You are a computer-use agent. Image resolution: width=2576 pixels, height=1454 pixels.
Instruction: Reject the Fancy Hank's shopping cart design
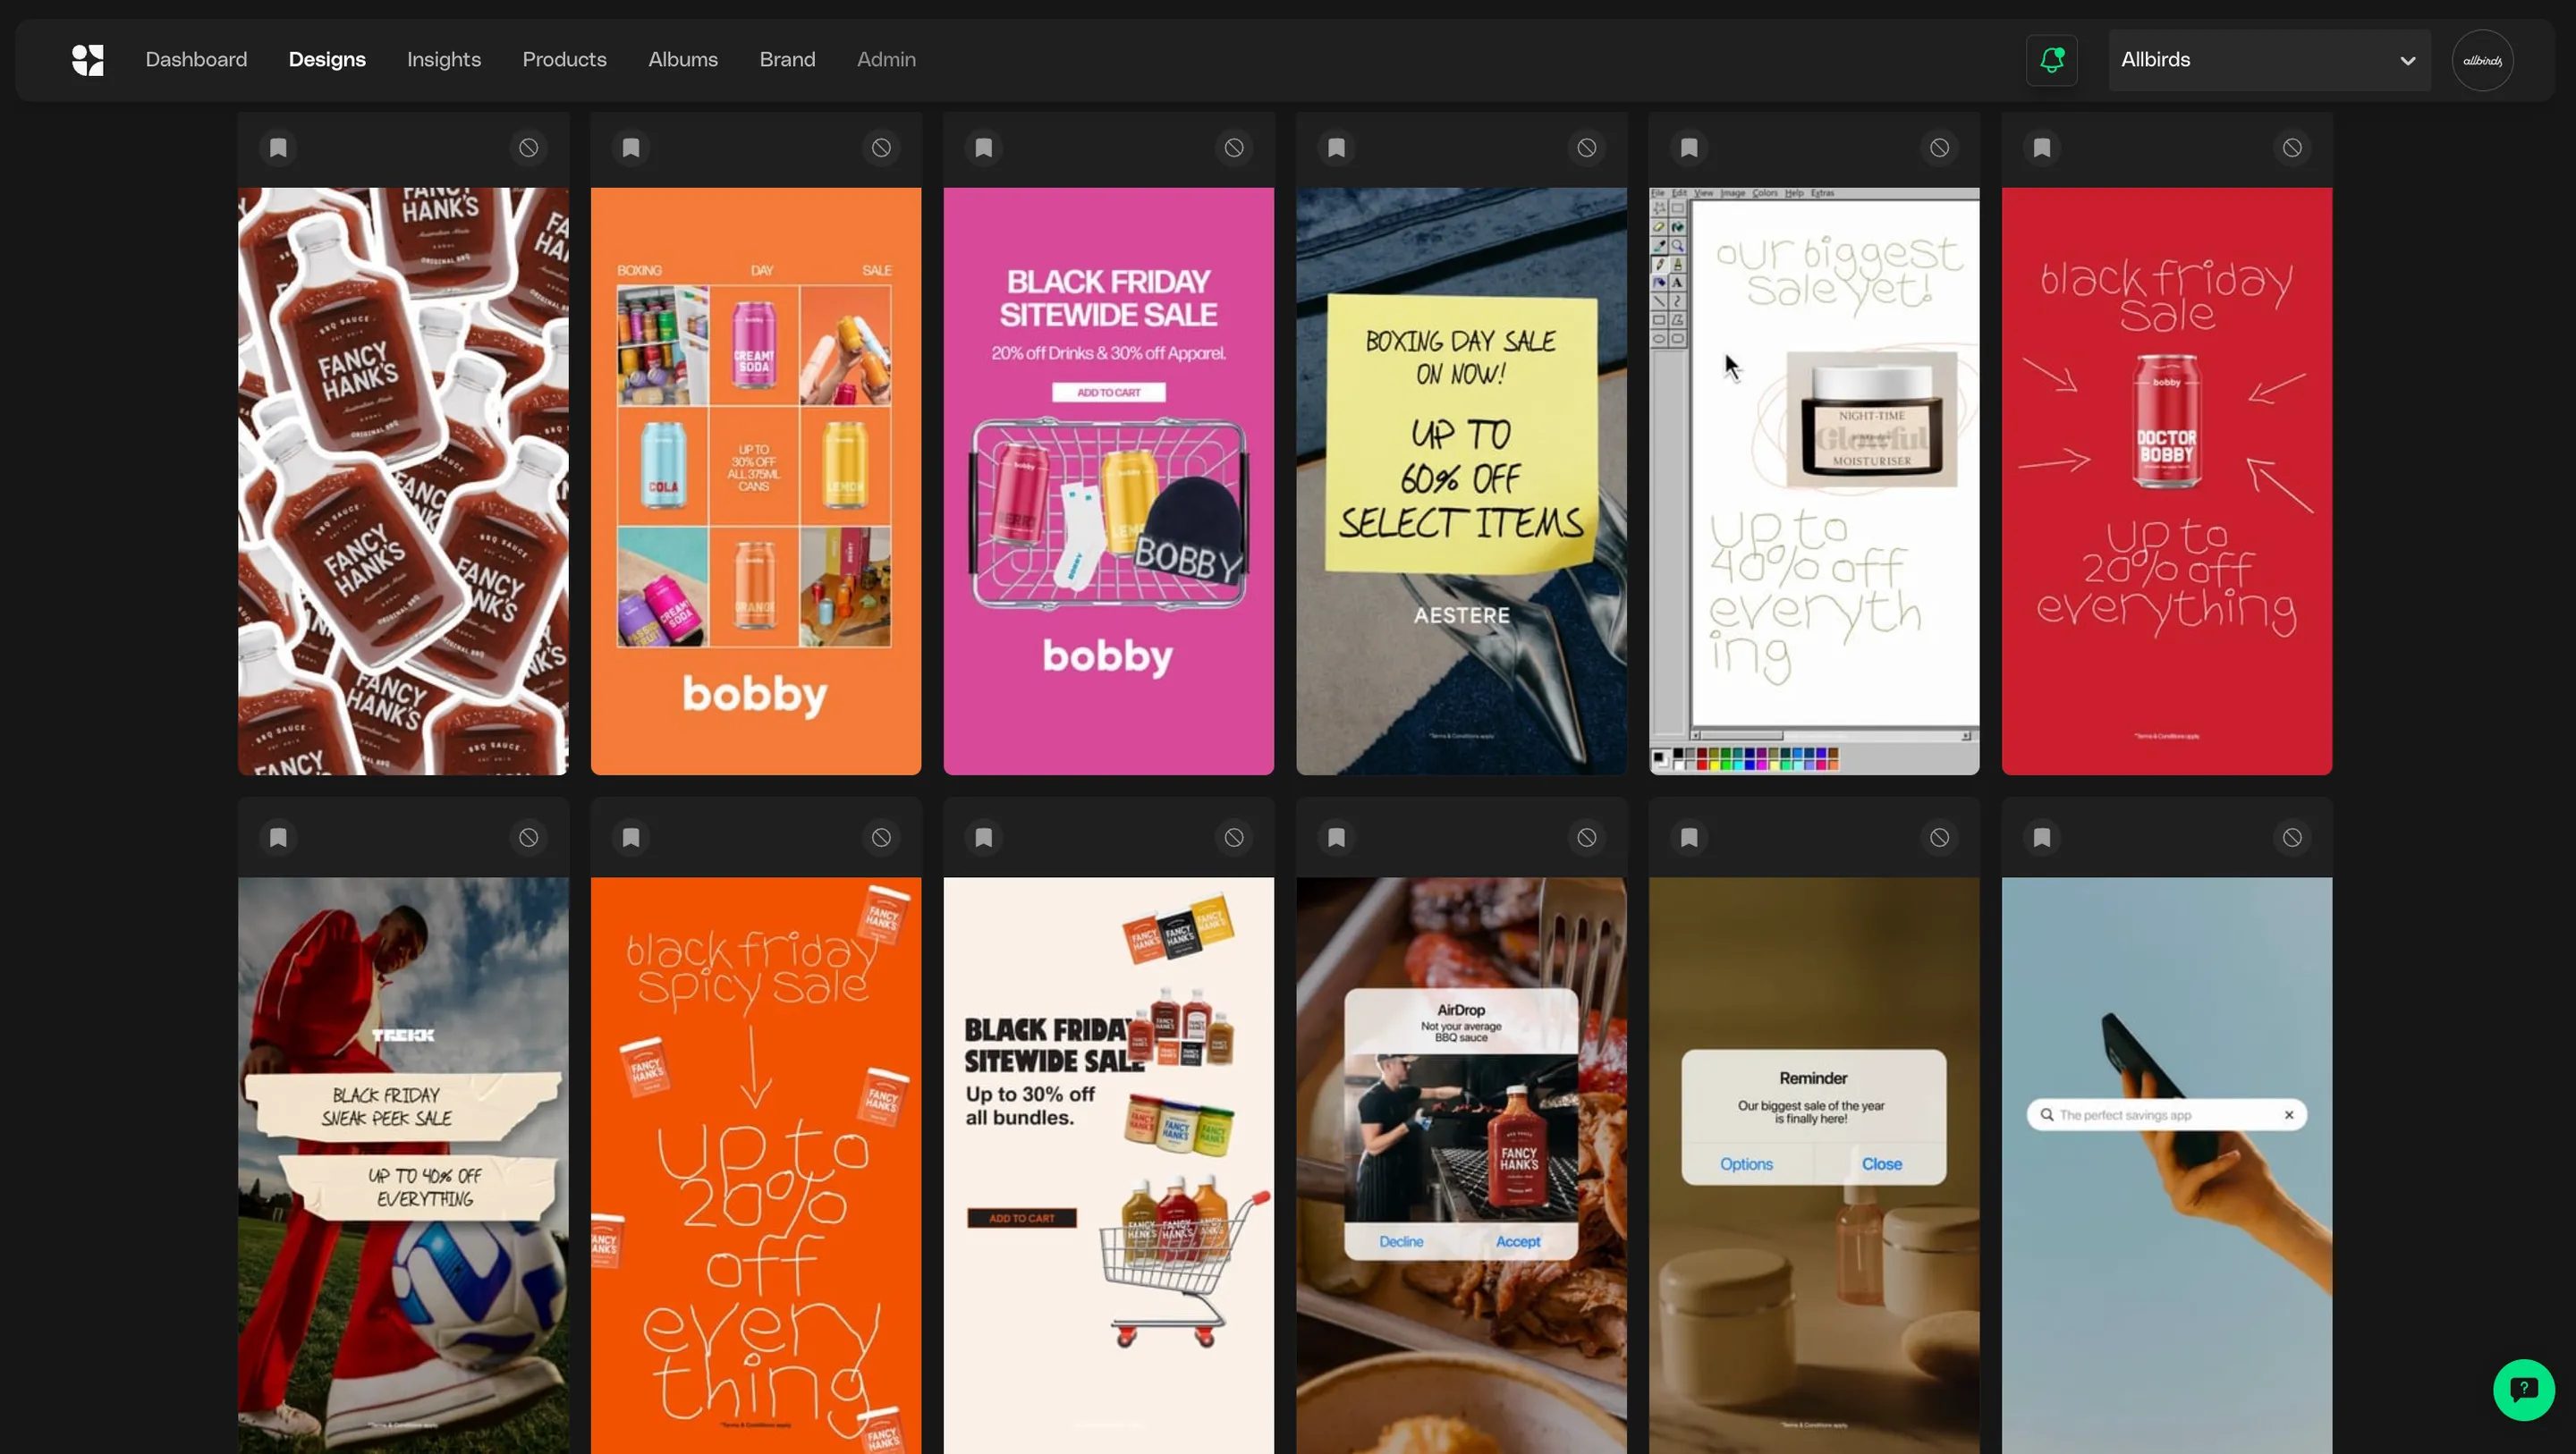pos(1234,838)
